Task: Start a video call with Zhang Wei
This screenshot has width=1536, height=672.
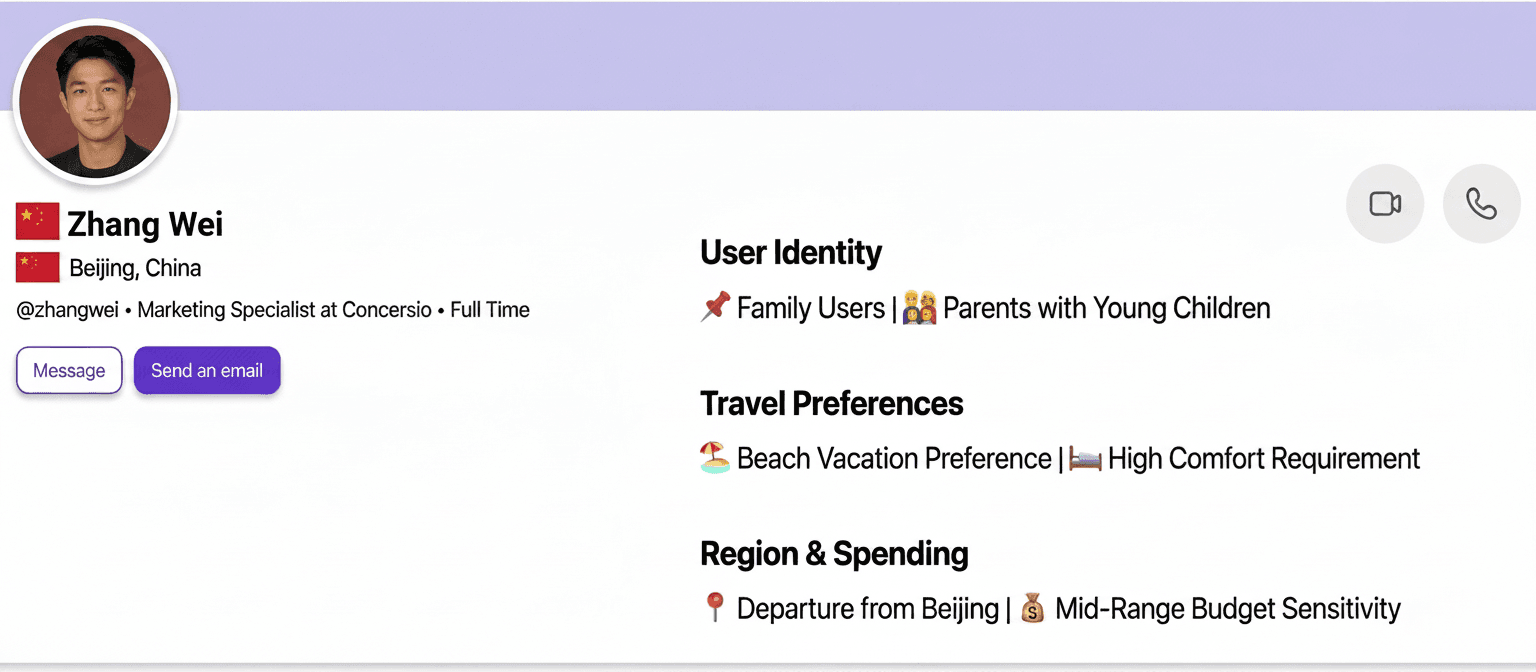Action: tap(1385, 204)
